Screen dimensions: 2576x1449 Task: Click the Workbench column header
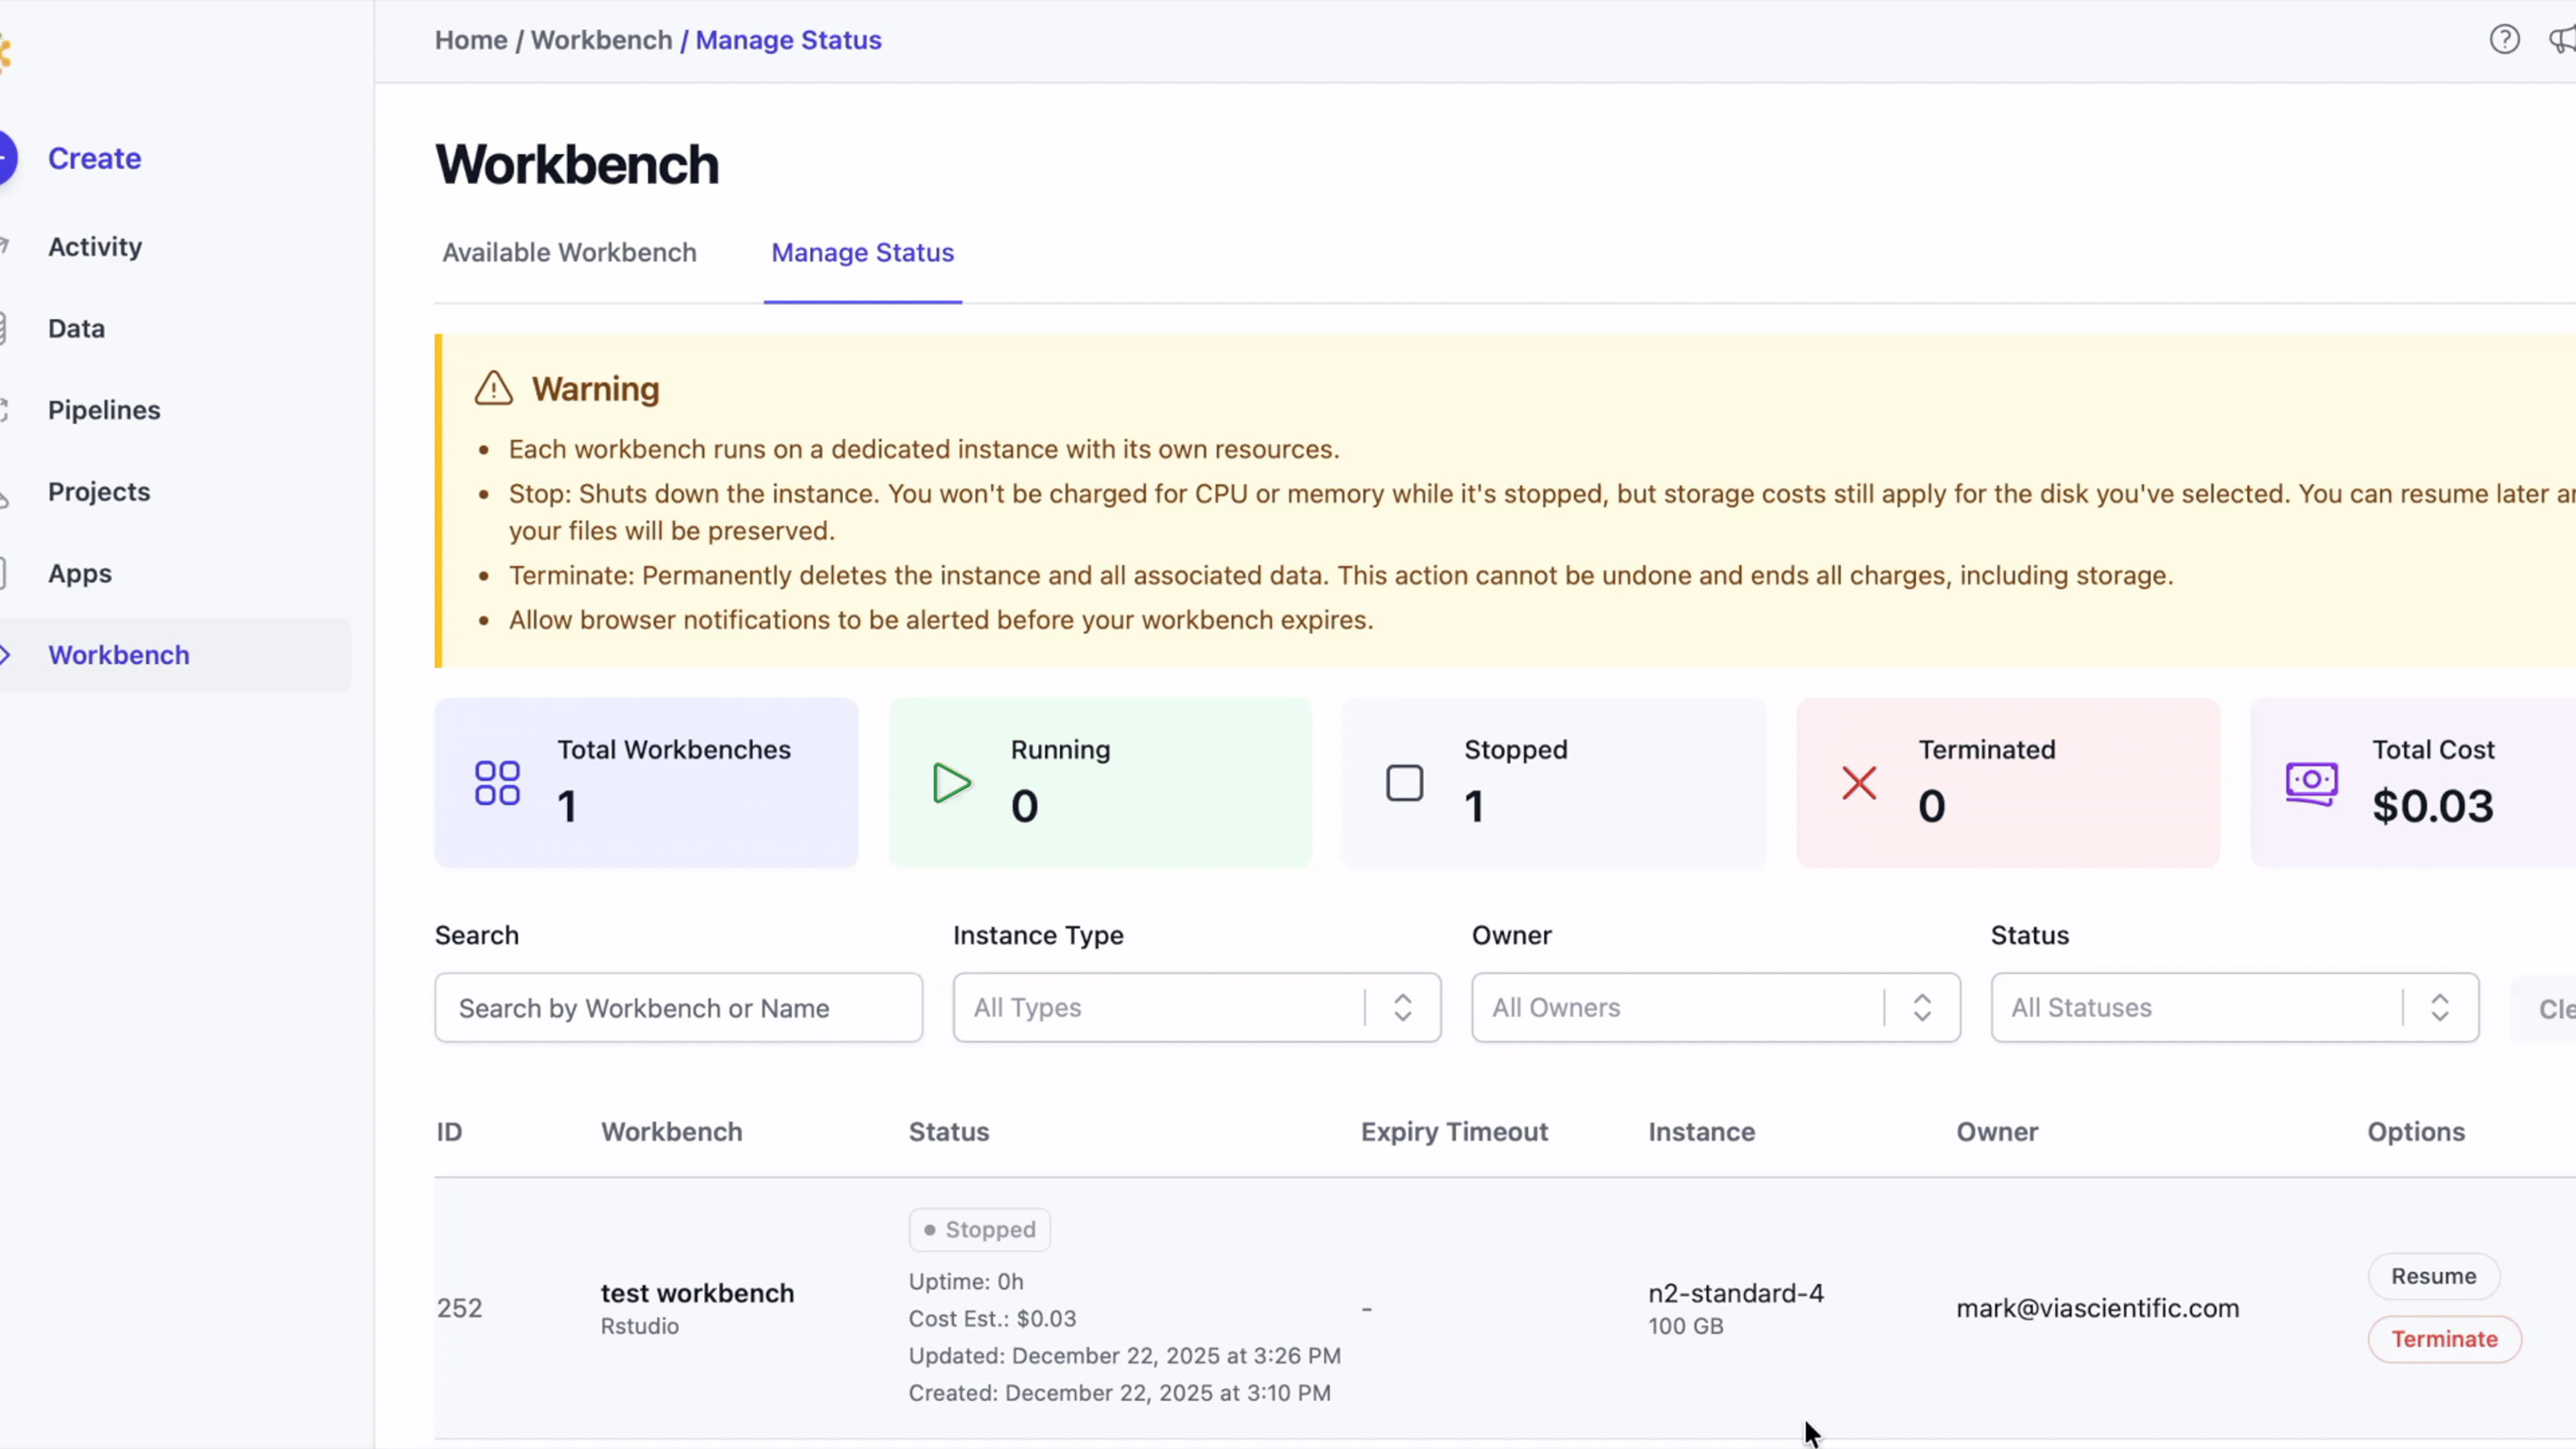pyautogui.click(x=671, y=1132)
